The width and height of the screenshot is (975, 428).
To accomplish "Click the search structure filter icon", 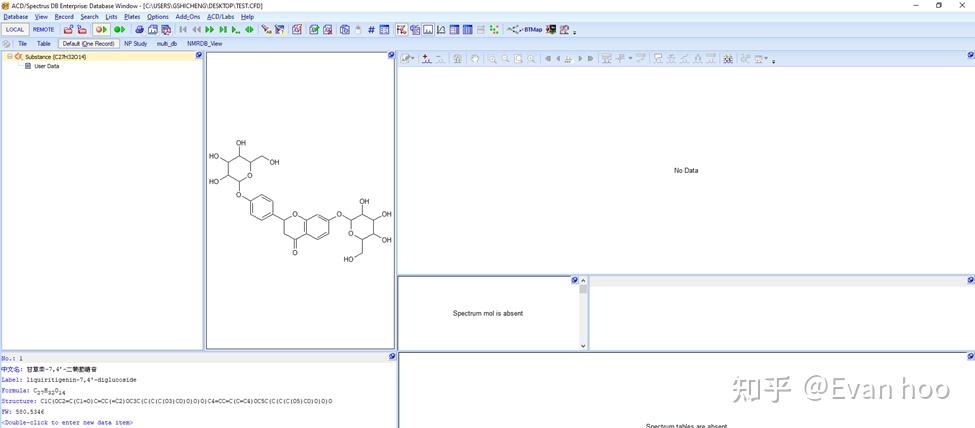I will tap(280, 29).
